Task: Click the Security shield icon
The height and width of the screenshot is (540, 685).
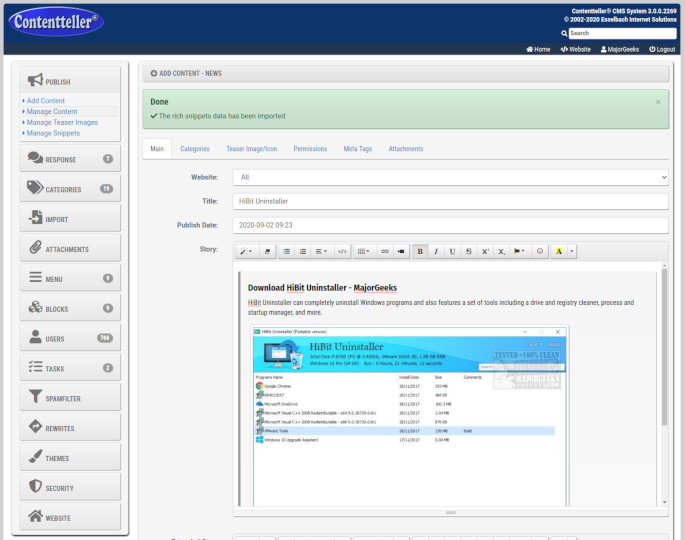Action: (35, 486)
